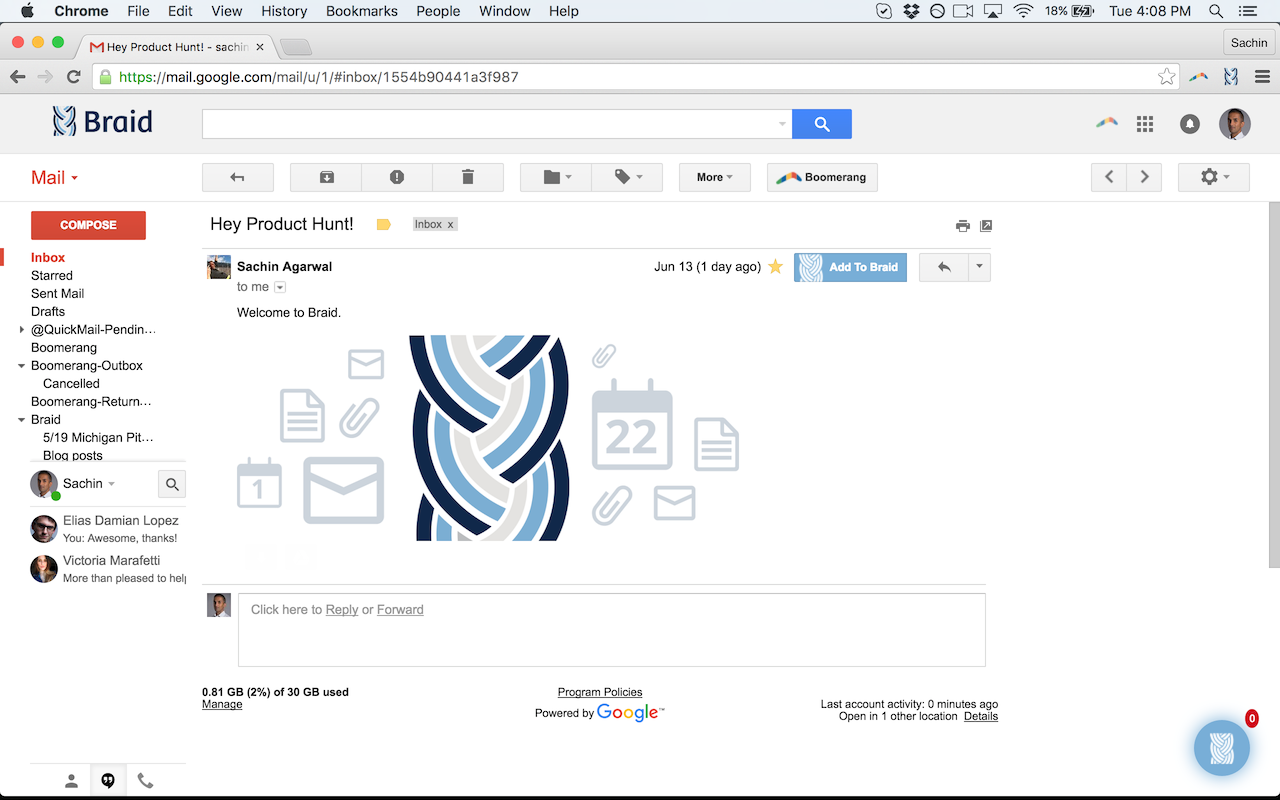The width and height of the screenshot is (1280, 800).
Task: Click the Braid logo in the header
Action: pyautogui.click(x=102, y=122)
